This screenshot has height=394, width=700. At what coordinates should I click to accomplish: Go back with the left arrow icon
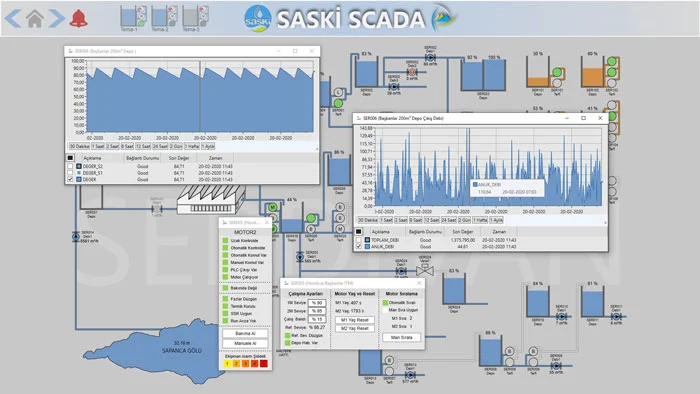click(13, 18)
